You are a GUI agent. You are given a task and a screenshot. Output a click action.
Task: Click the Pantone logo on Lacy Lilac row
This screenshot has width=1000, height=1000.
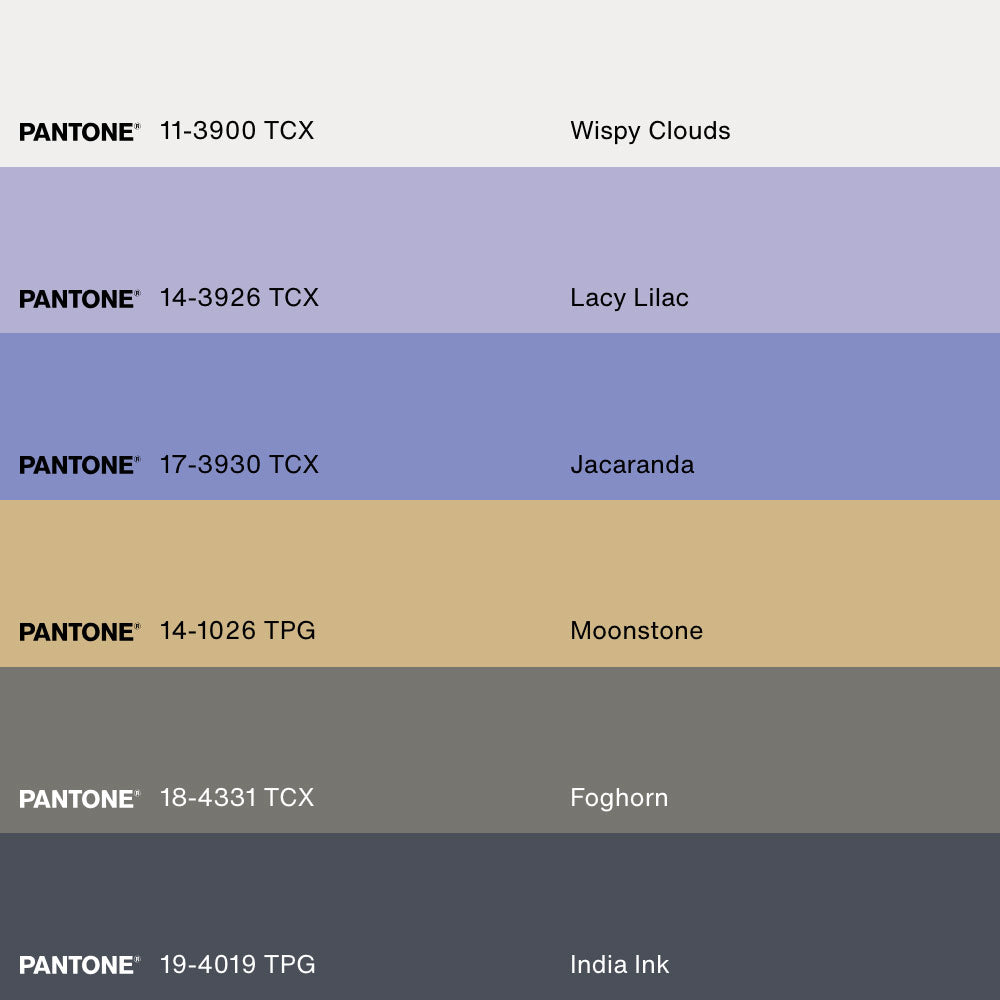click(79, 299)
